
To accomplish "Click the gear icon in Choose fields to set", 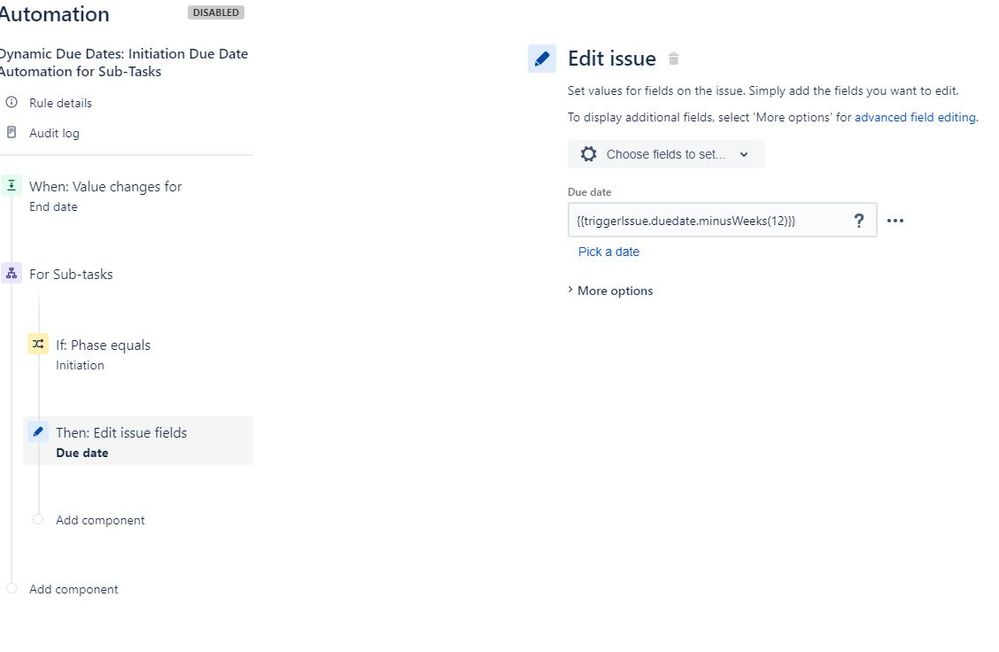I will [589, 154].
